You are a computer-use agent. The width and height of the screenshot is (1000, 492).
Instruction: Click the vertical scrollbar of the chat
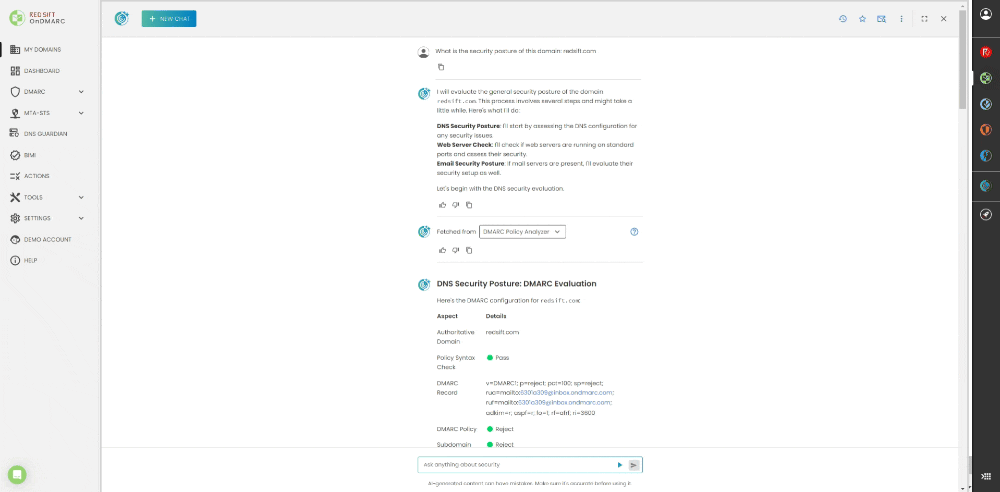click(x=962, y=59)
